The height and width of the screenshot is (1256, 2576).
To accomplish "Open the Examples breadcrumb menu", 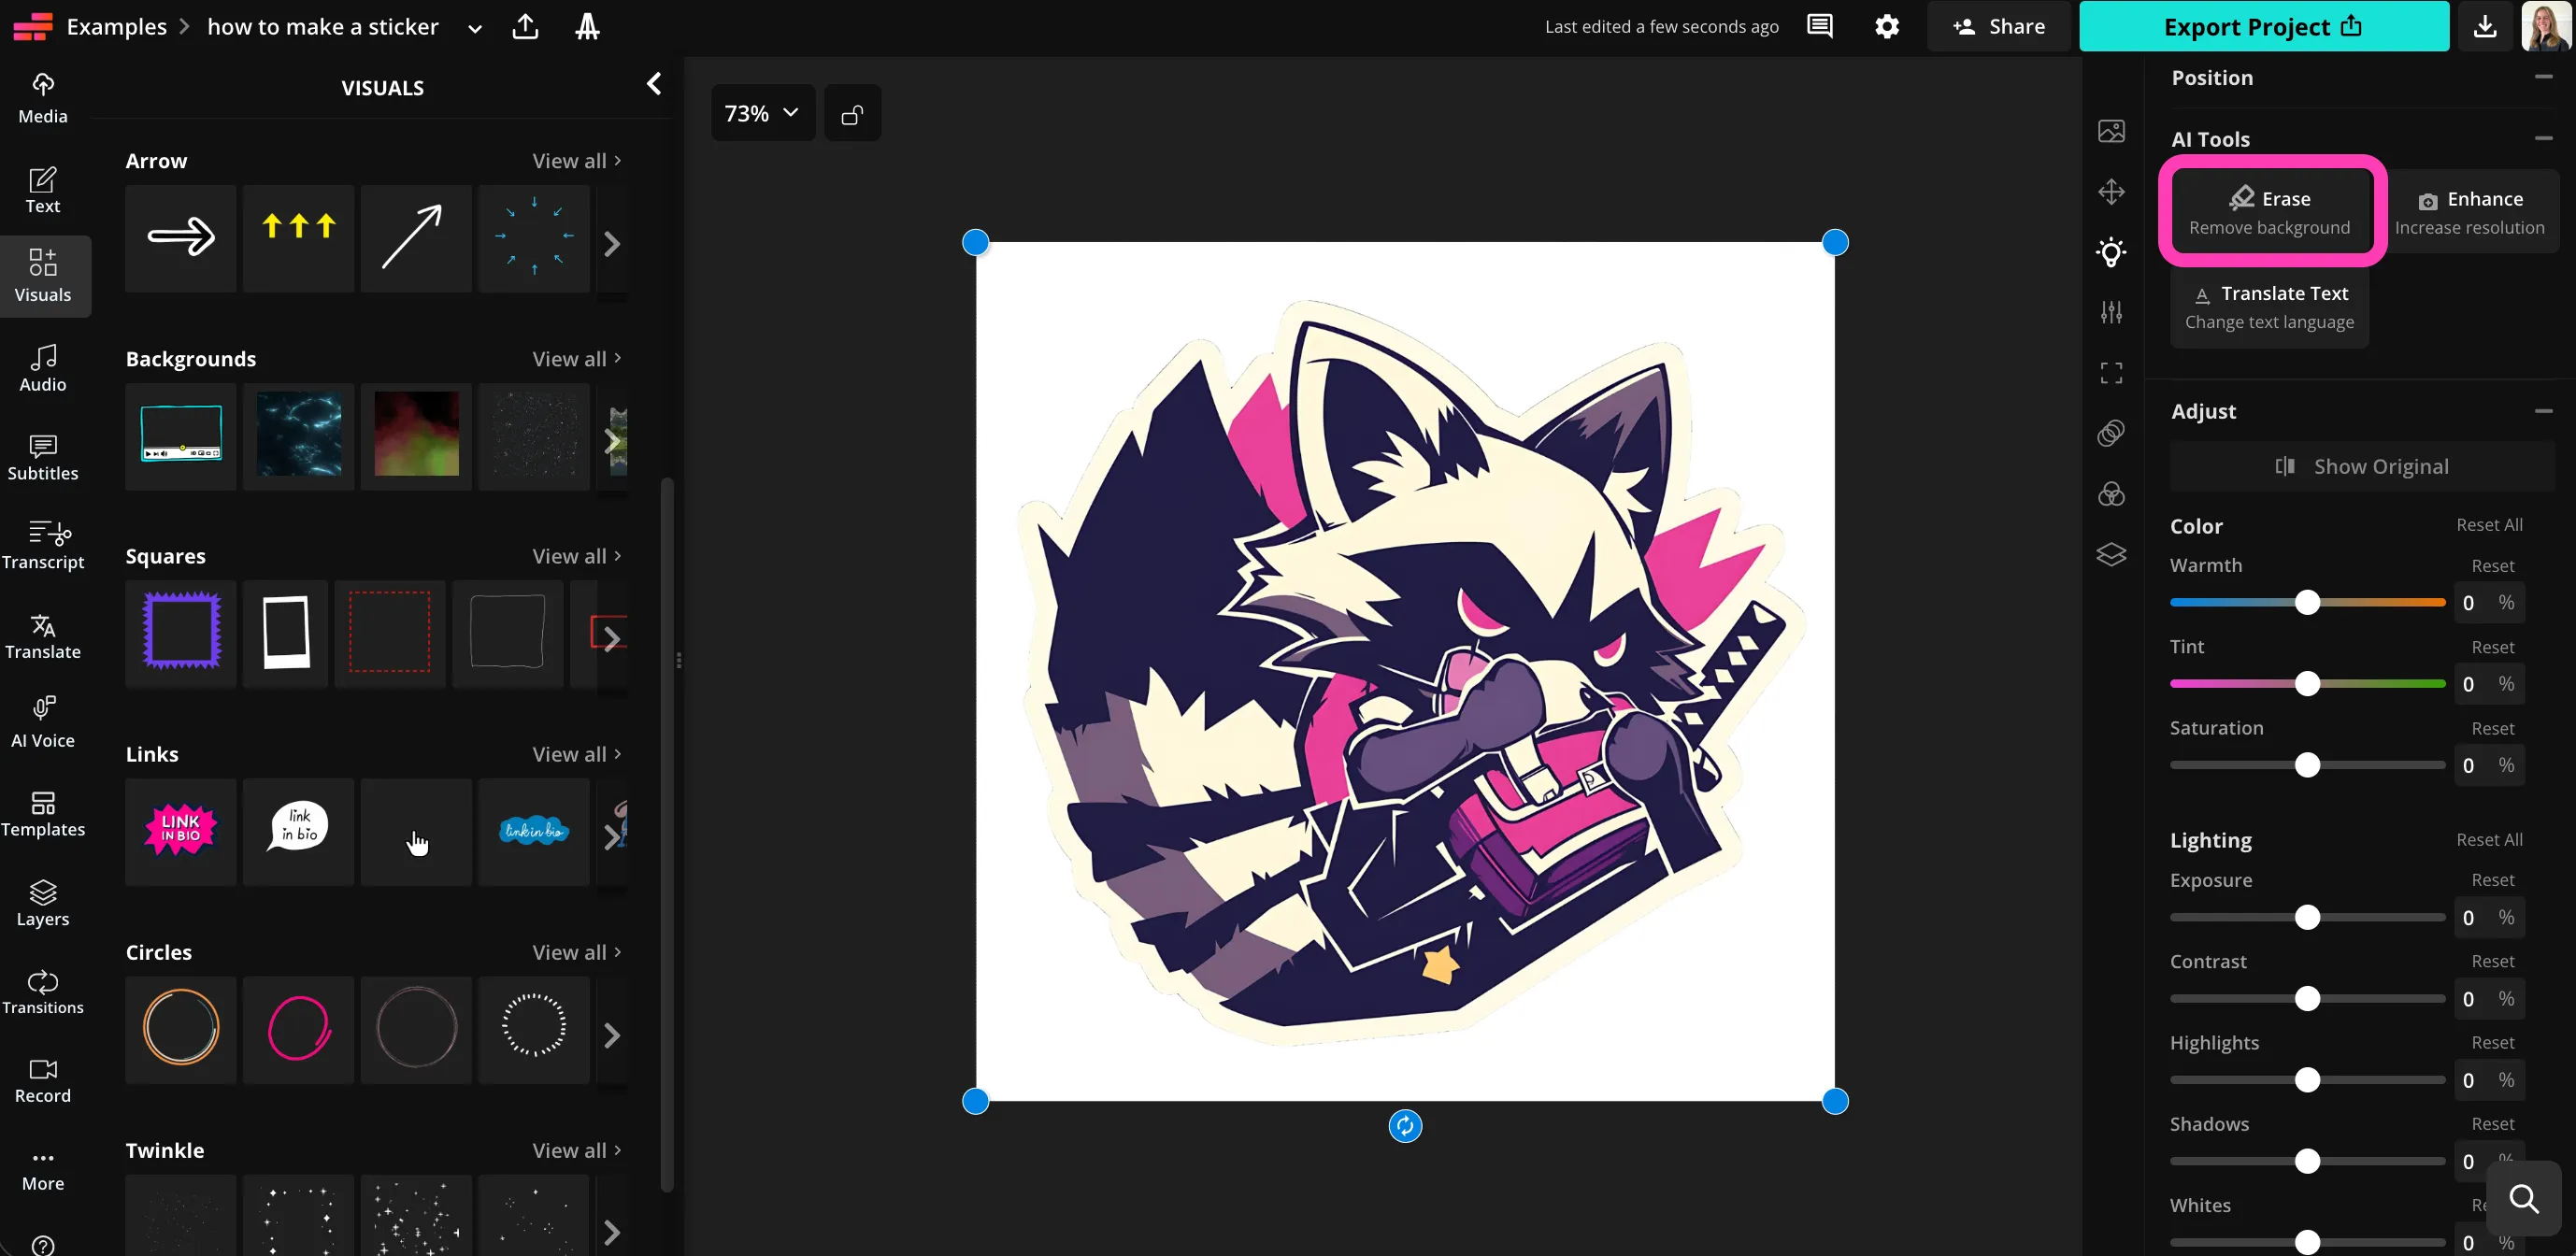I will pyautogui.click(x=116, y=26).
